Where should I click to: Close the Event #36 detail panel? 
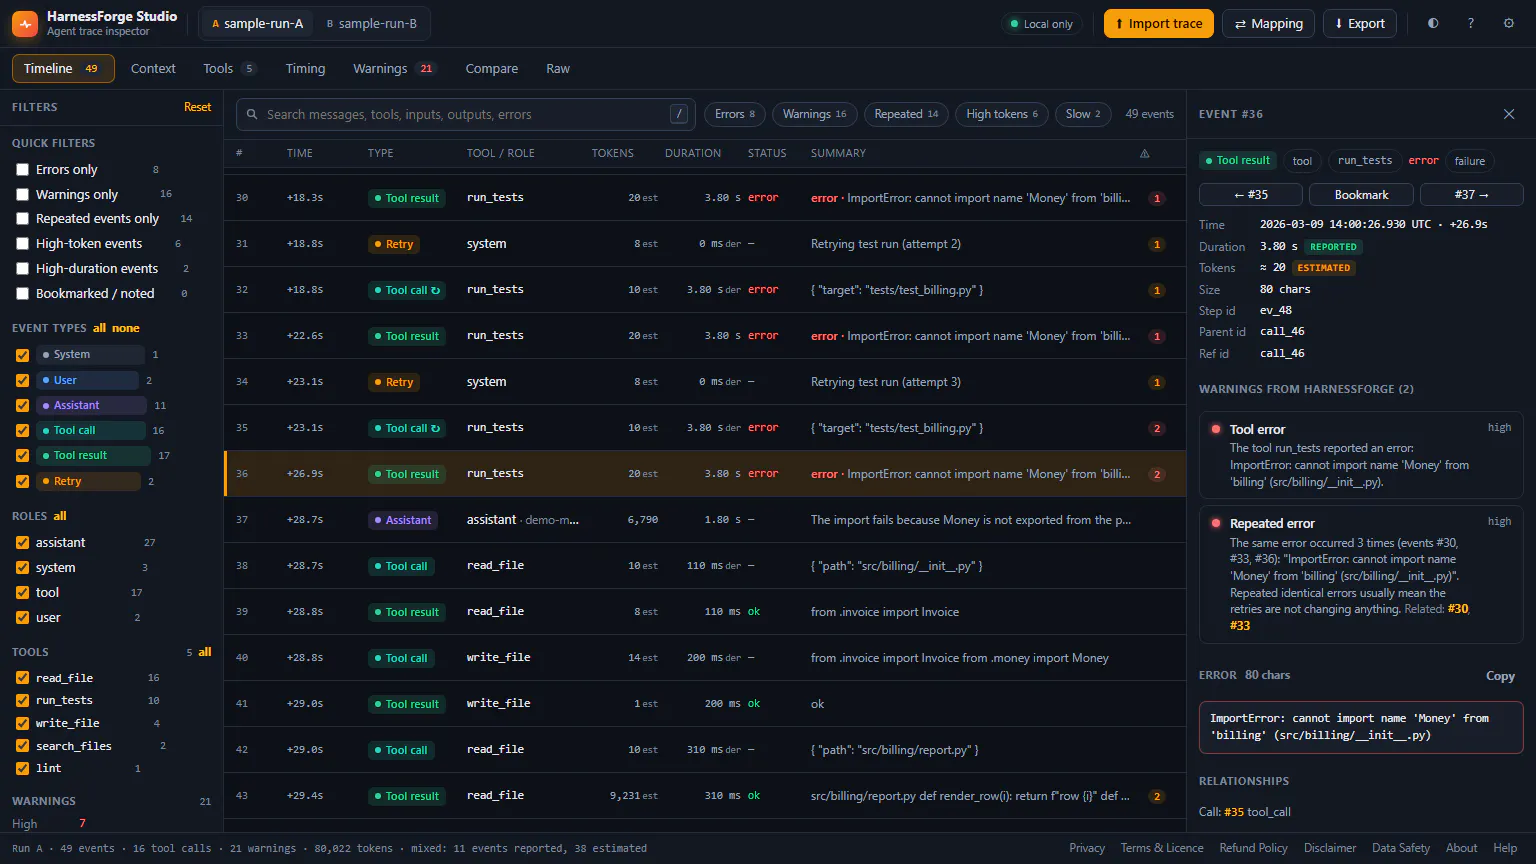1509,114
